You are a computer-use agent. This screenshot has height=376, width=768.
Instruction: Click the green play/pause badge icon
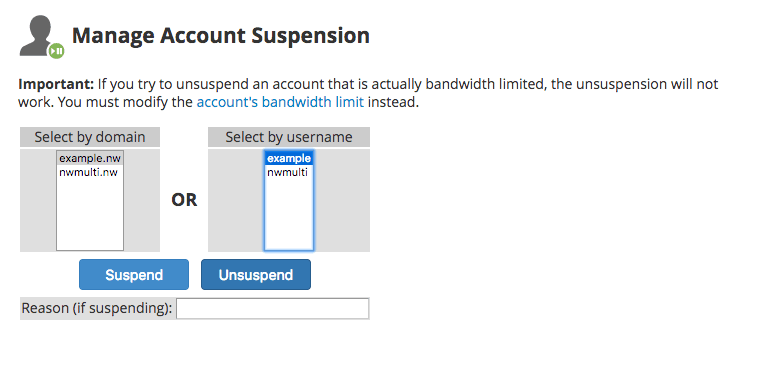(x=56, y=50)
